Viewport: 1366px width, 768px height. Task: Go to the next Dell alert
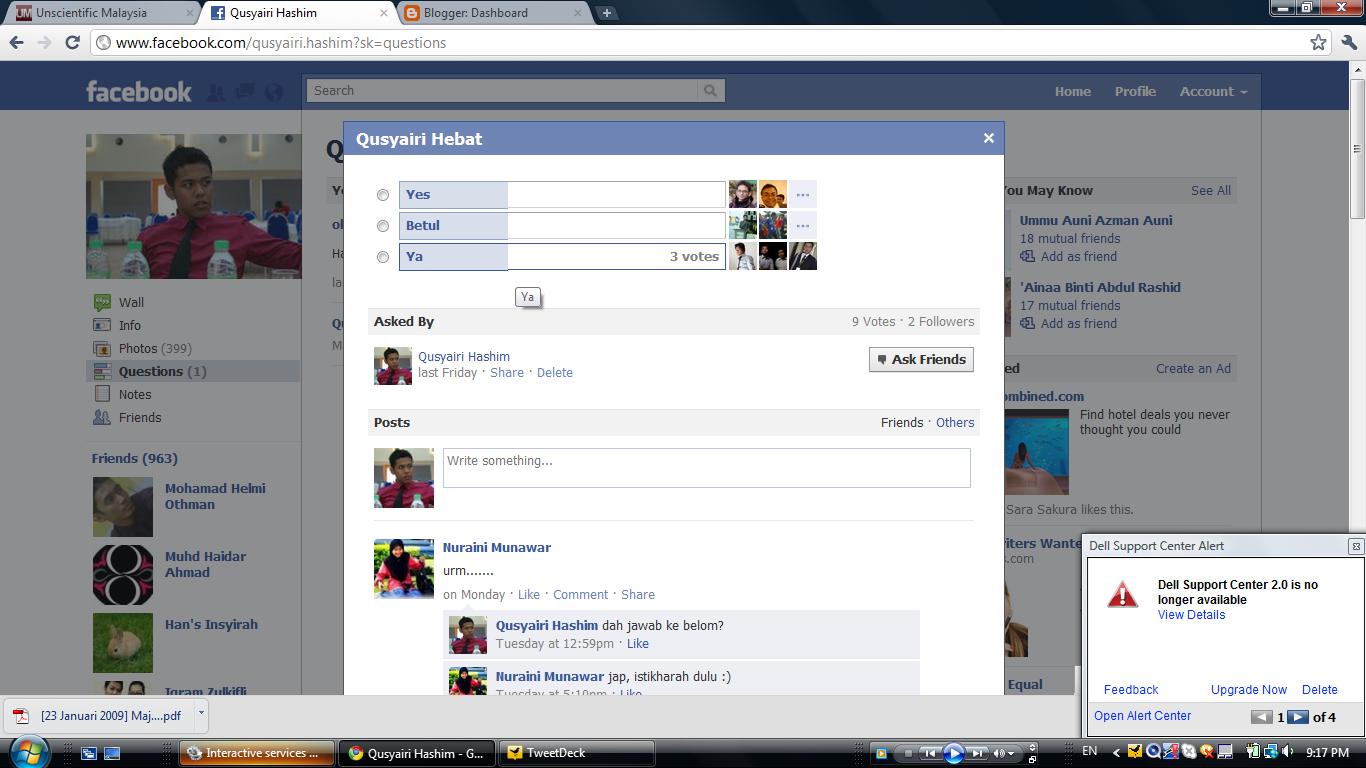click(x=1297, y=717)
